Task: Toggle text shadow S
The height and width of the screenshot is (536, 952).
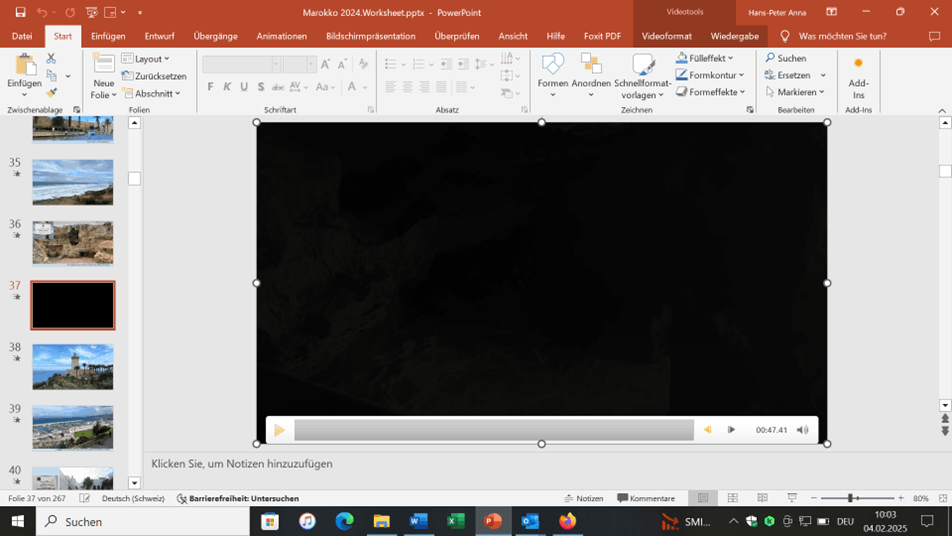Action: pos(261,87)
